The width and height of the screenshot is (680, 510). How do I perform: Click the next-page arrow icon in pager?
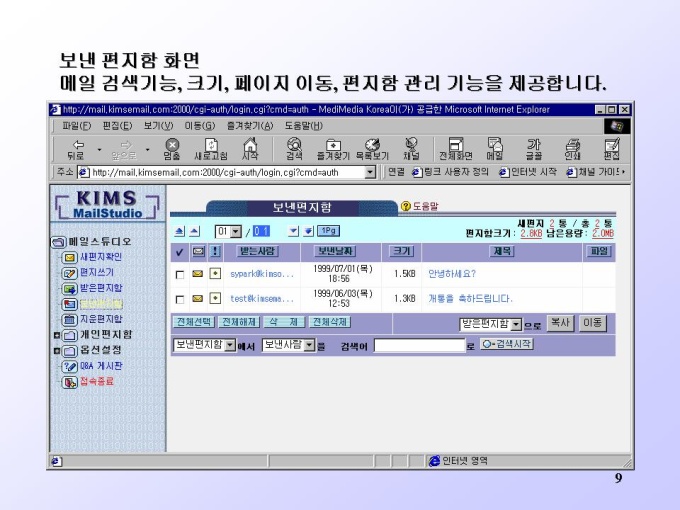click(294, 232)
